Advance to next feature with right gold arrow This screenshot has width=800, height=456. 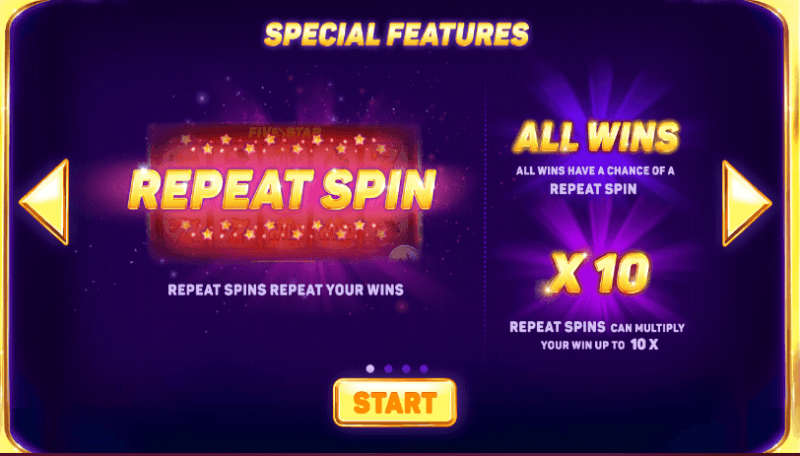pos(746,203)
